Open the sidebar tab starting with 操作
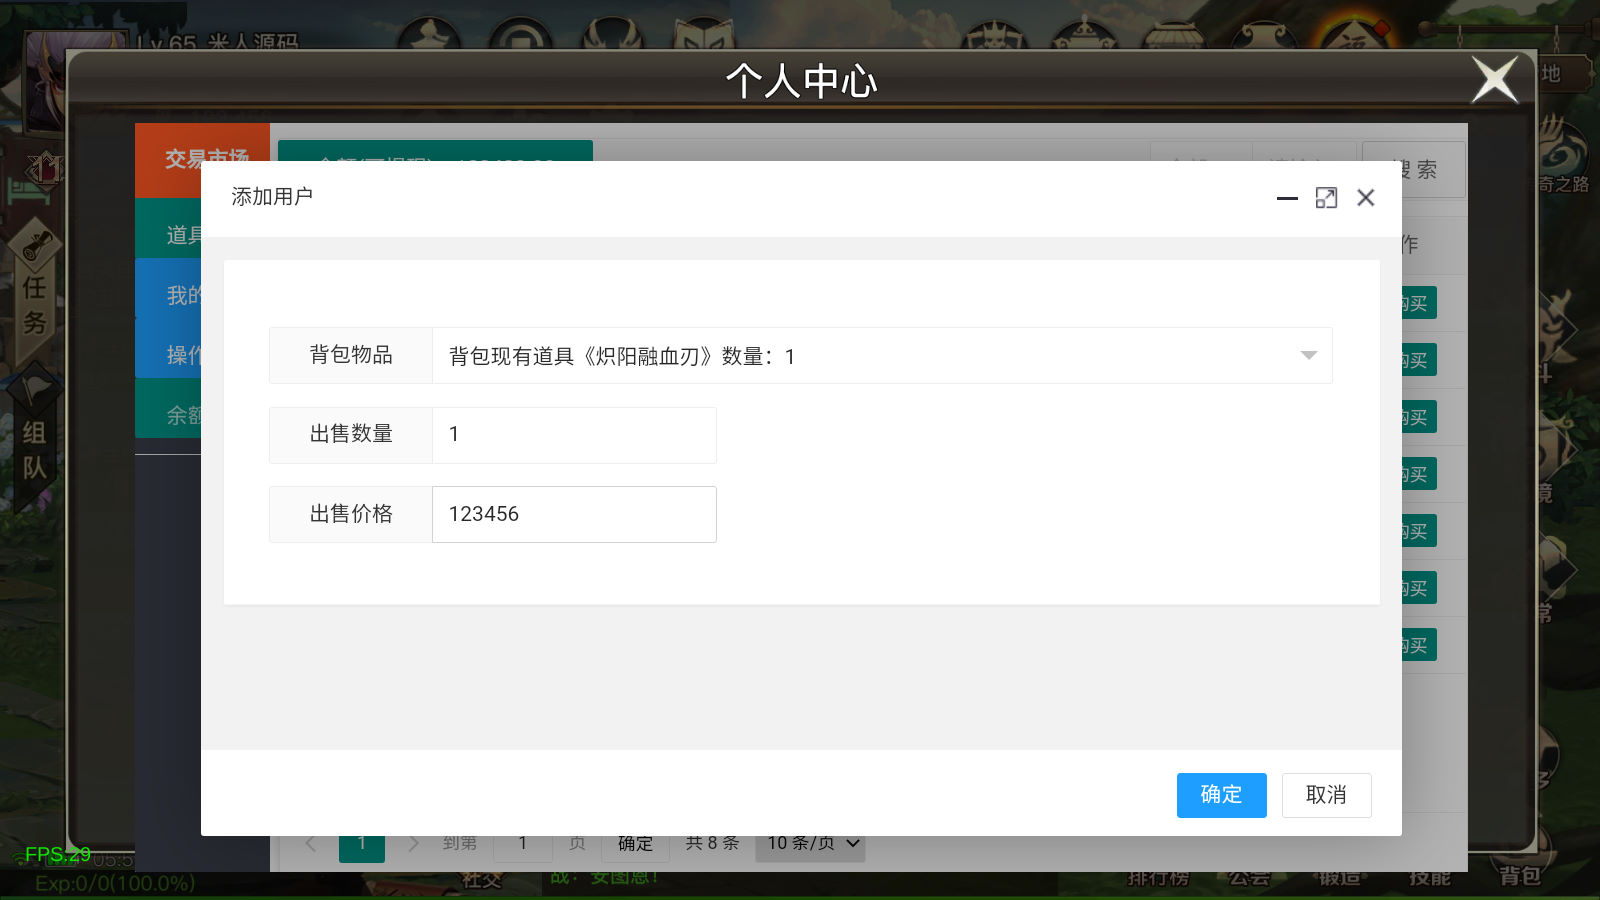Viewport: 1600px width, 900px height. coord(168,355)
